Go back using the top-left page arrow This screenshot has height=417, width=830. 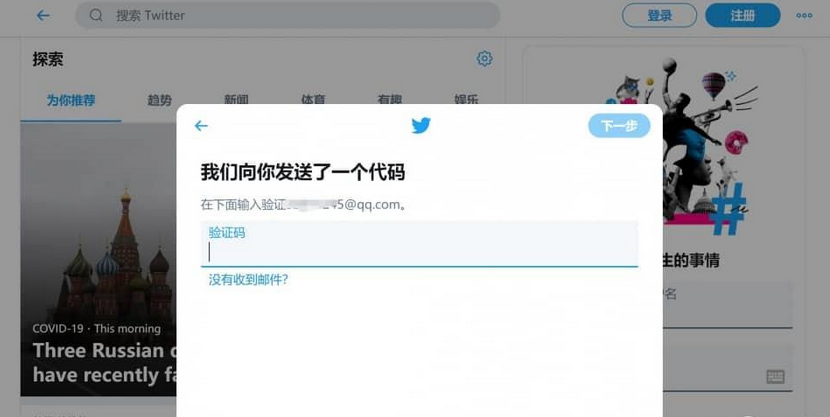(43, 15)
